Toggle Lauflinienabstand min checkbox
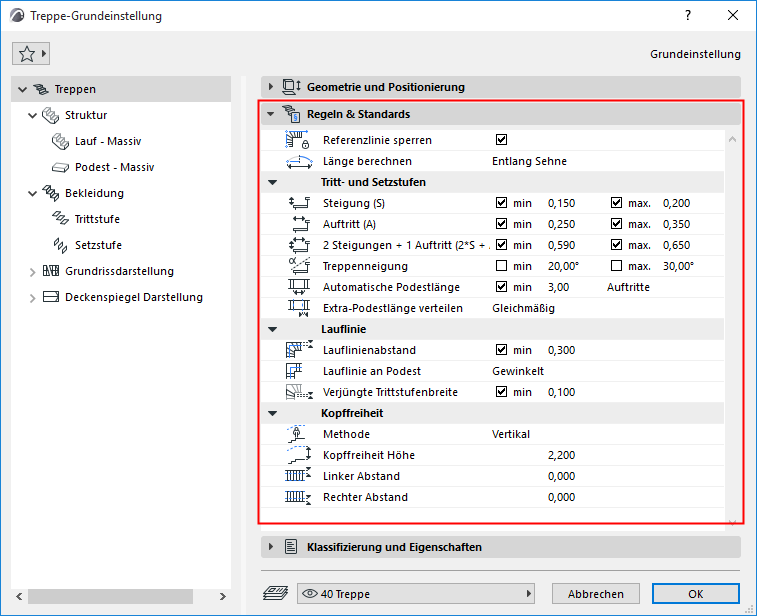Image resolution: width=757 pixels, height=616 pixels. pyautogui.click(x=502, y=350)
